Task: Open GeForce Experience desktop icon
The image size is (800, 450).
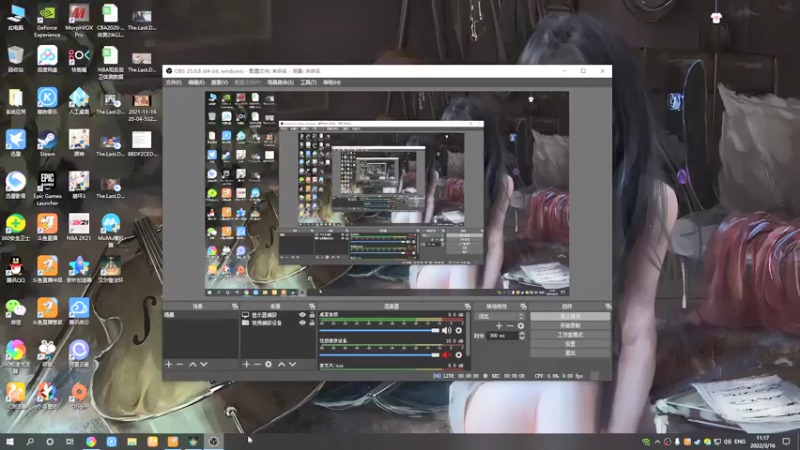Action: [47, 22]
